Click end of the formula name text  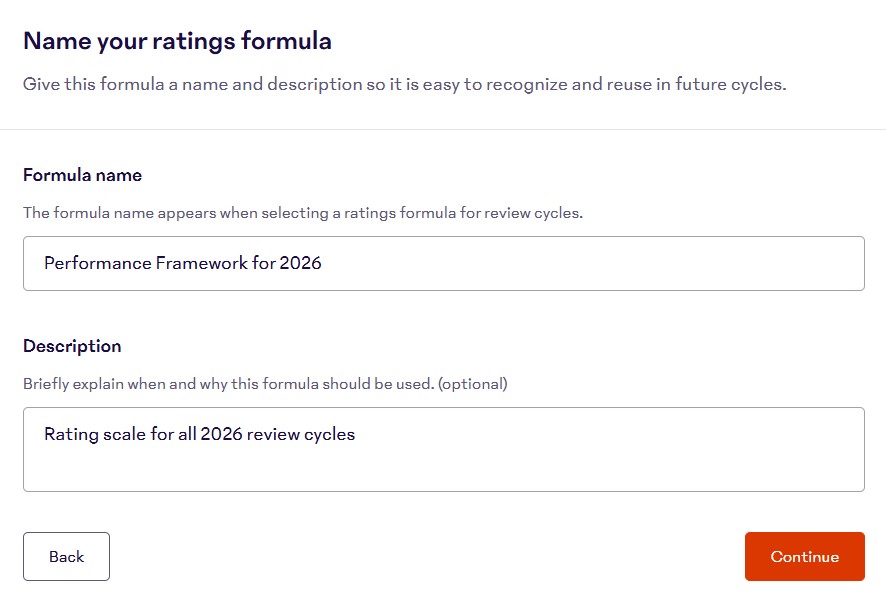(x=322, y=263)
